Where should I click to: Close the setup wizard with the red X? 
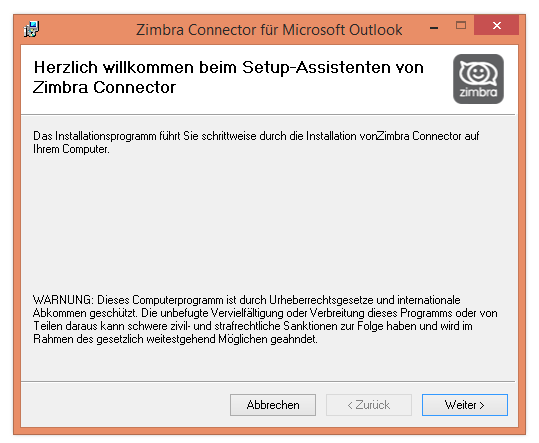coord(496,25)
